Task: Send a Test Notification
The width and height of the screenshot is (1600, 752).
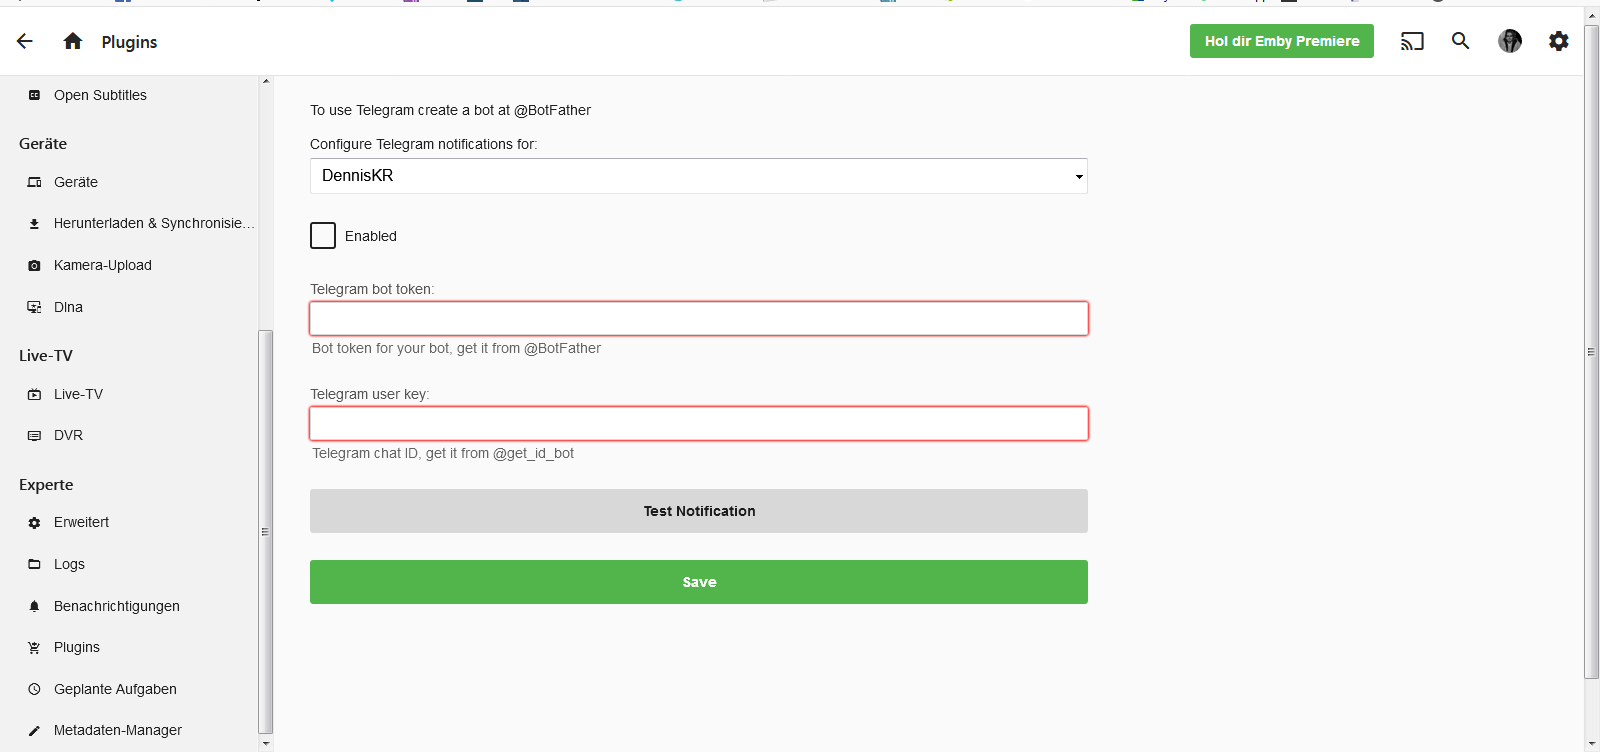Action: pyautogui.click(x=699, y=511)
